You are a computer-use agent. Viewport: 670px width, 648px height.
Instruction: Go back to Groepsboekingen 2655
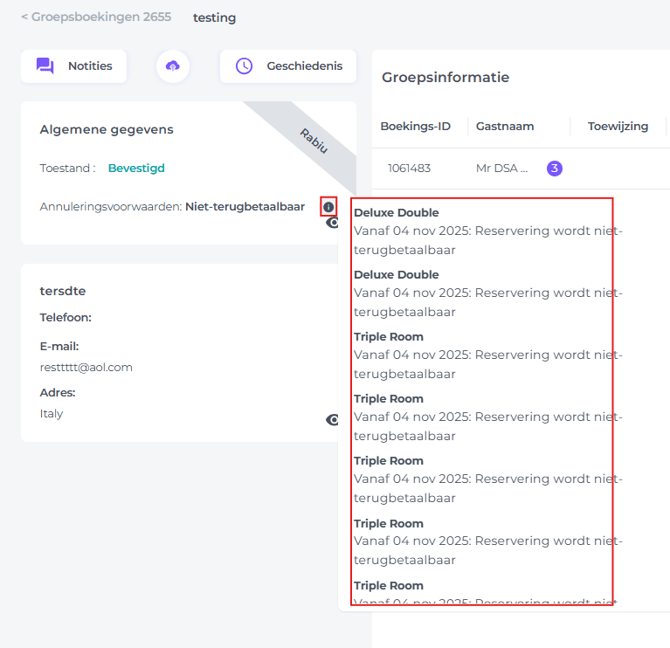click(x=96, y=17)
